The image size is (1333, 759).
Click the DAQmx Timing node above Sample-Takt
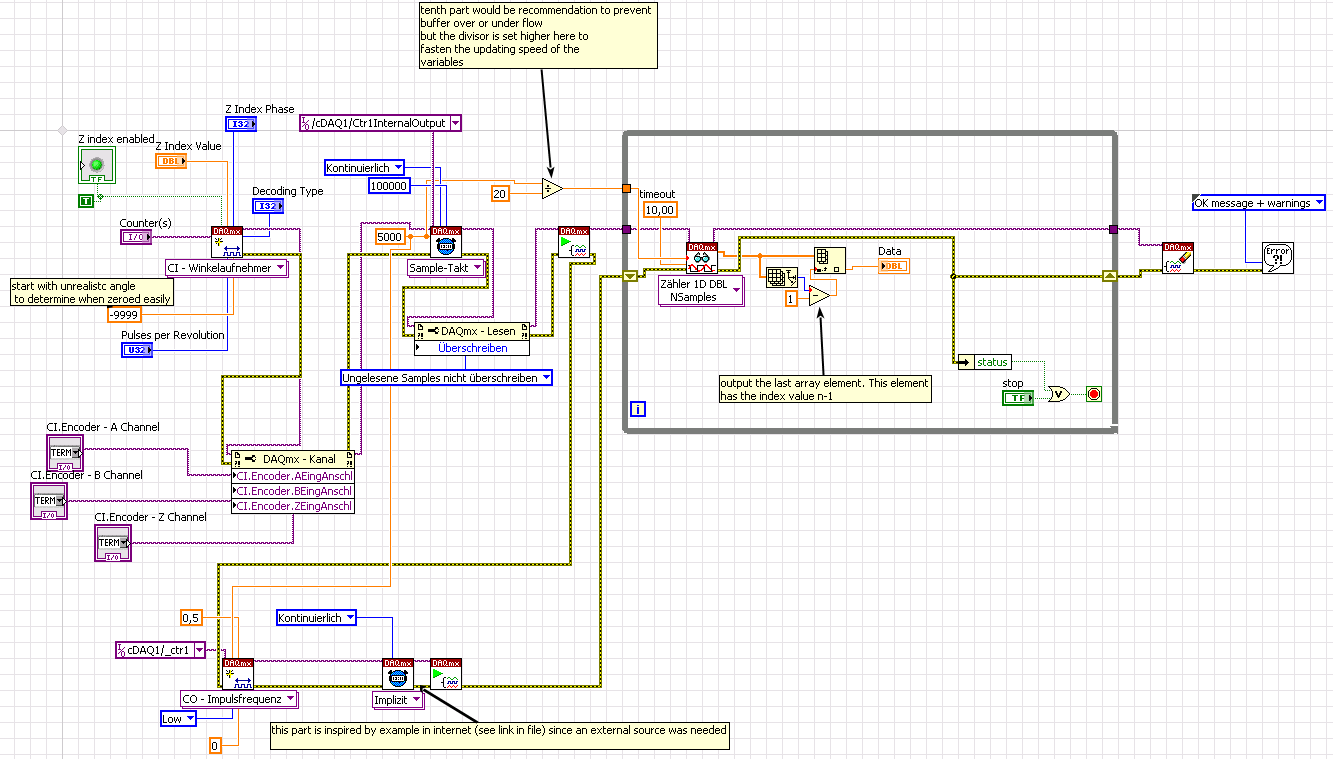[445, 242]
